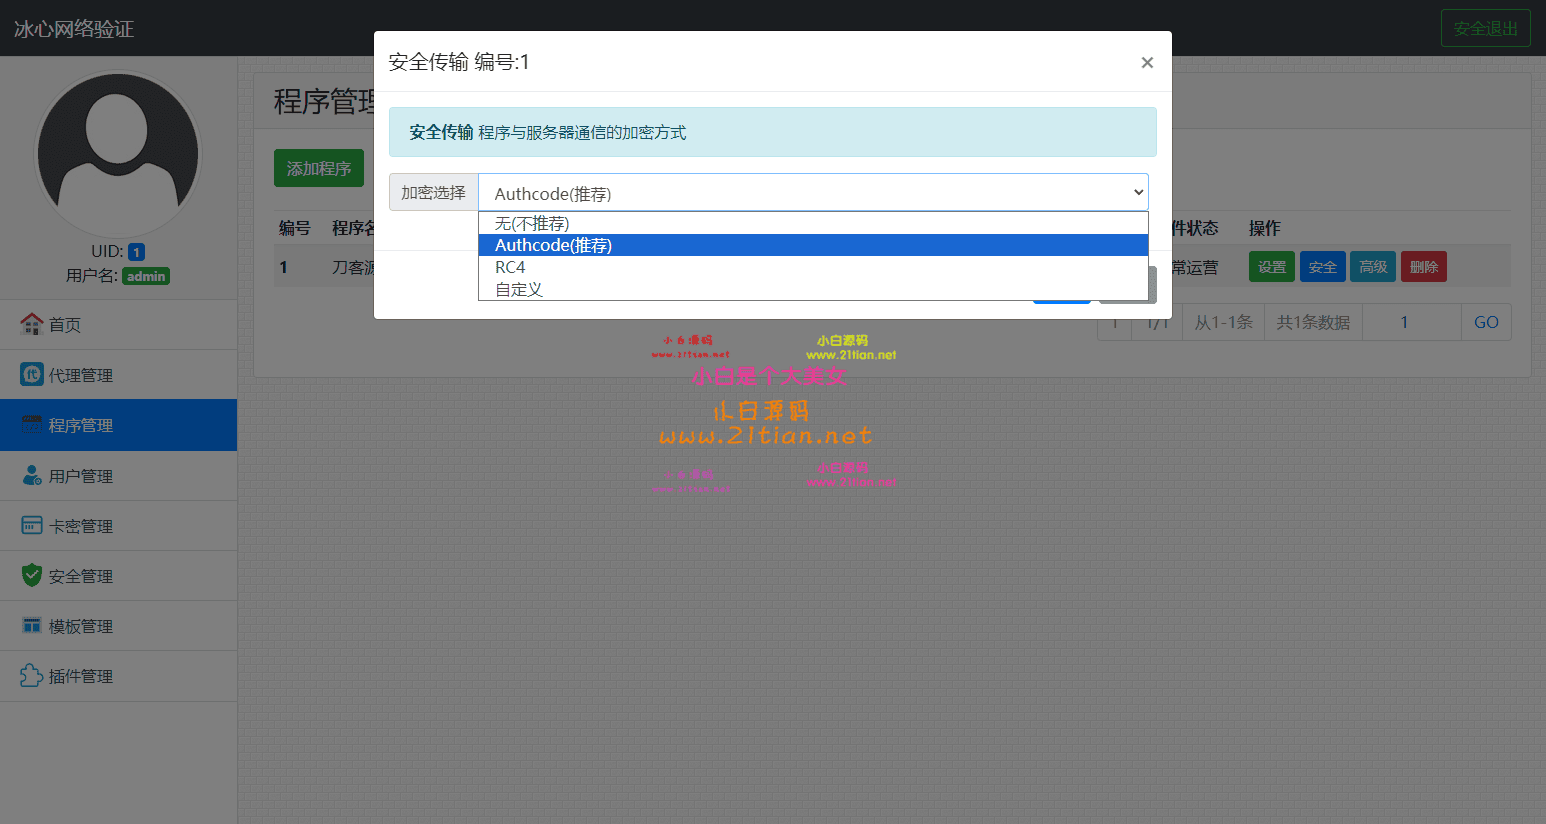Select the user icon next to 用户管理
This screenshot has height=824, width=1546.
click(x=34, y=475)
